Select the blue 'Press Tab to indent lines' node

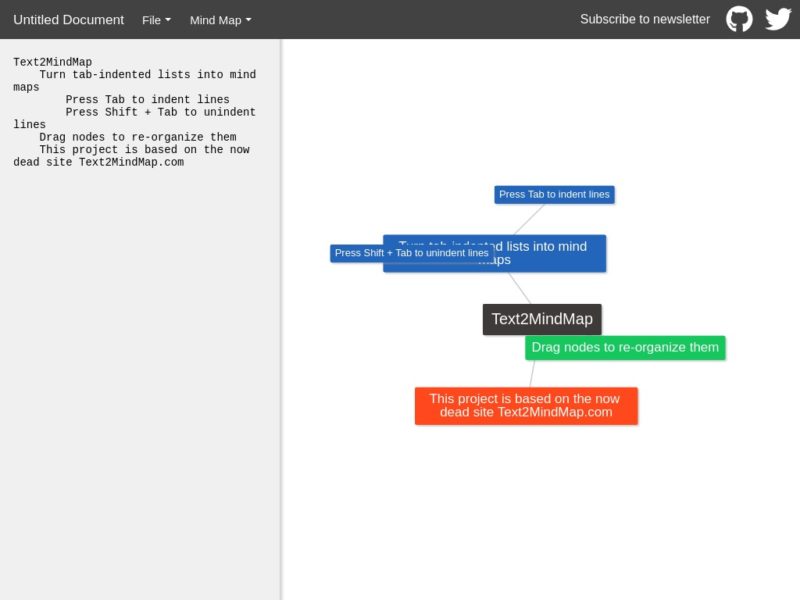point(554,194)
